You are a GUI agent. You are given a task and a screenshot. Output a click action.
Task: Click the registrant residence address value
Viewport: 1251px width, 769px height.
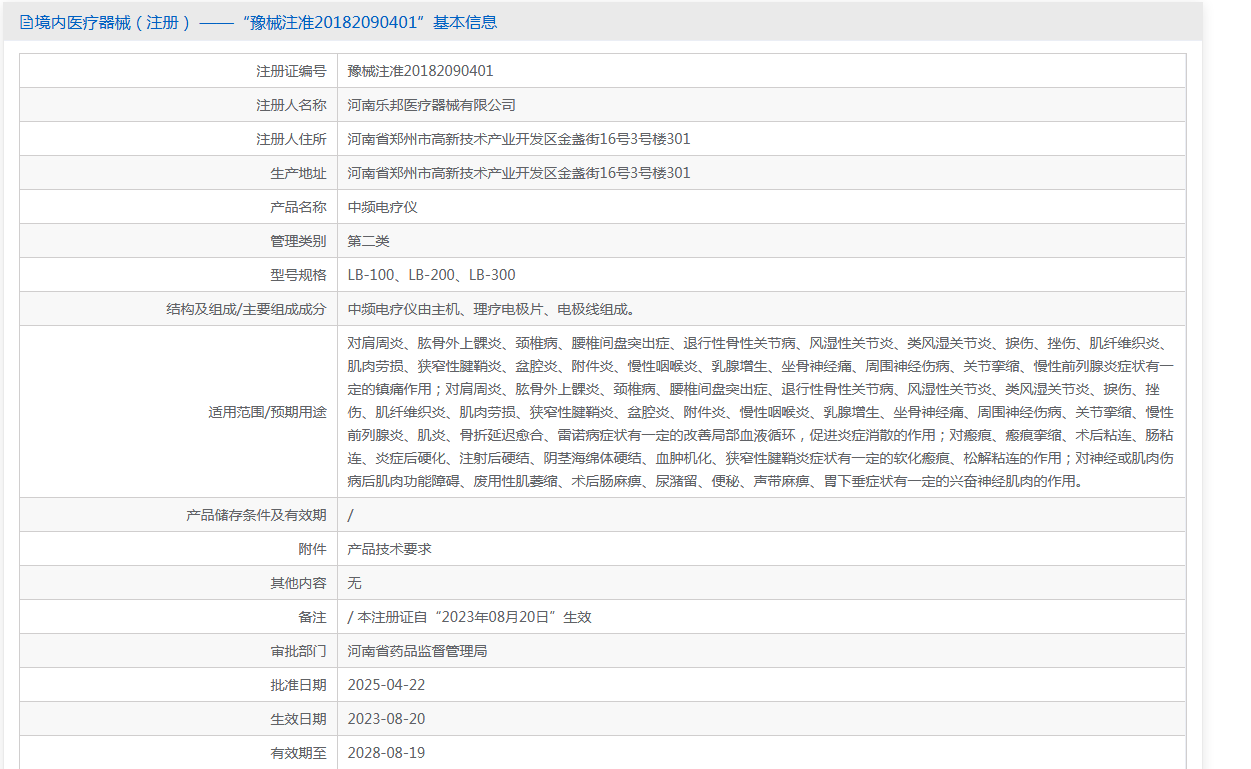pyautogui.click(x=519, y=139)
